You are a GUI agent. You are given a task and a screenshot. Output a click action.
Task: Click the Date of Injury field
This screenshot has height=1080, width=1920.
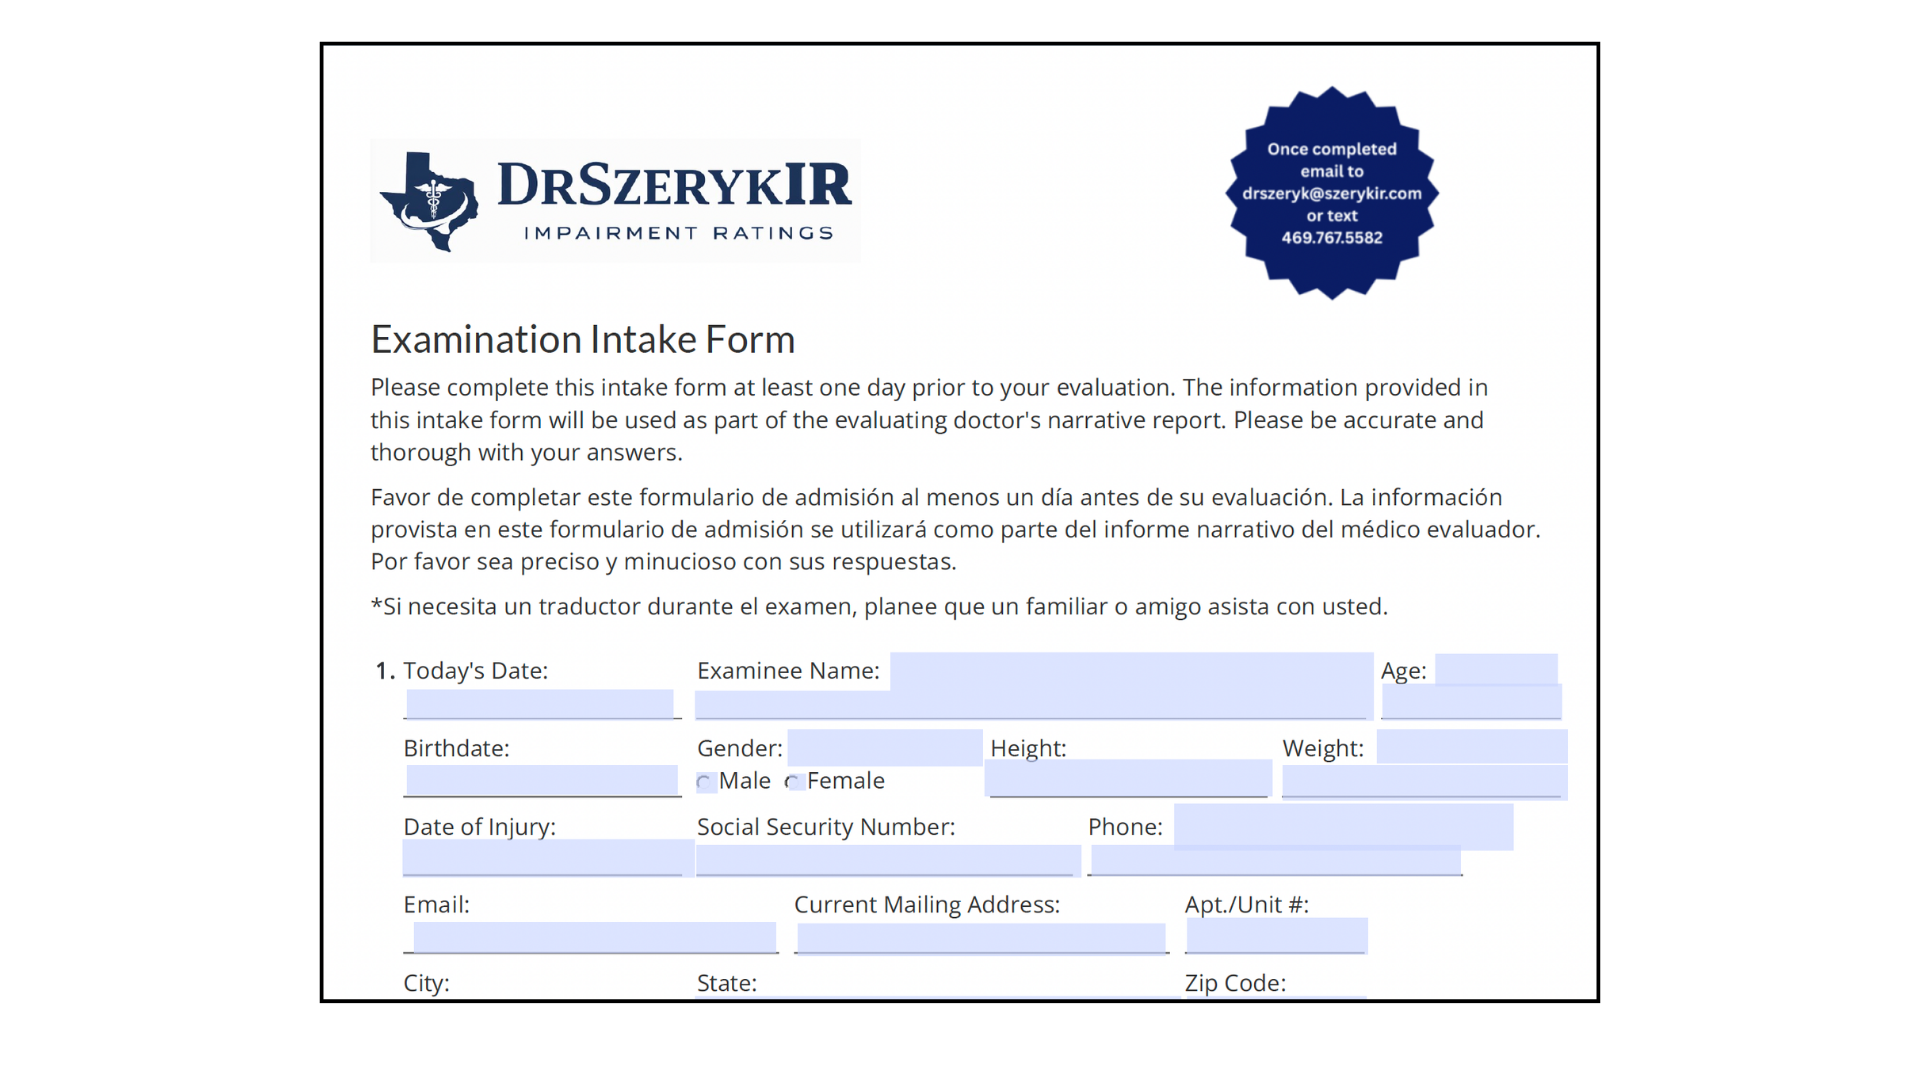click(545, 858)
